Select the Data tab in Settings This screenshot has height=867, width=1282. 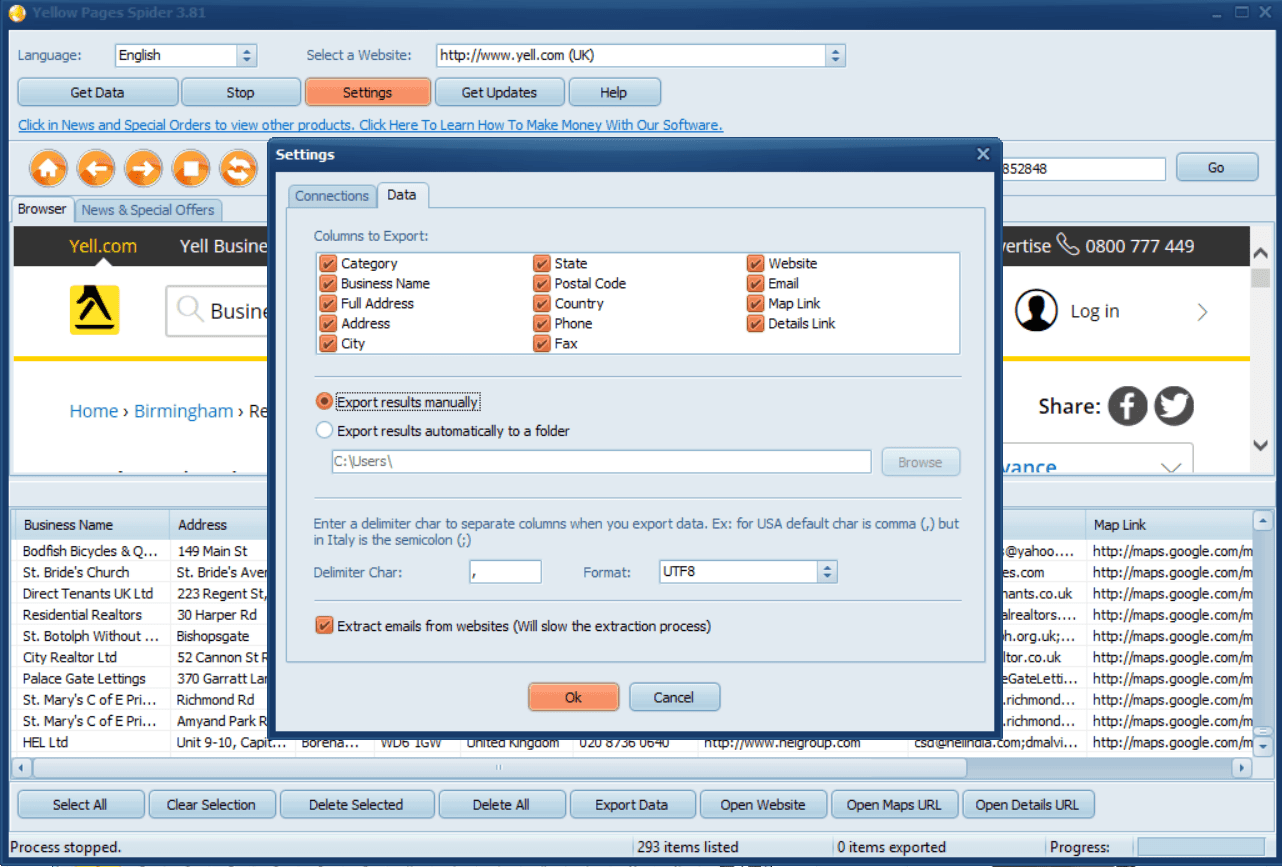coord(402,195)
